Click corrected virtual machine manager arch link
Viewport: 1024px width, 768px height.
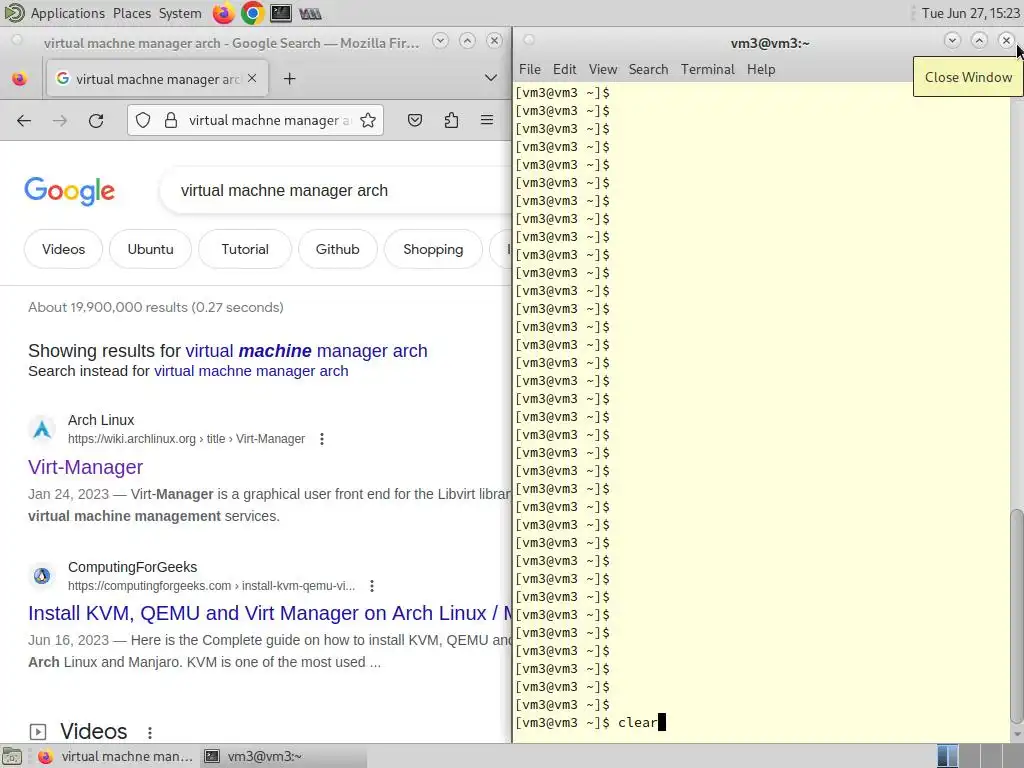[306, 351]
